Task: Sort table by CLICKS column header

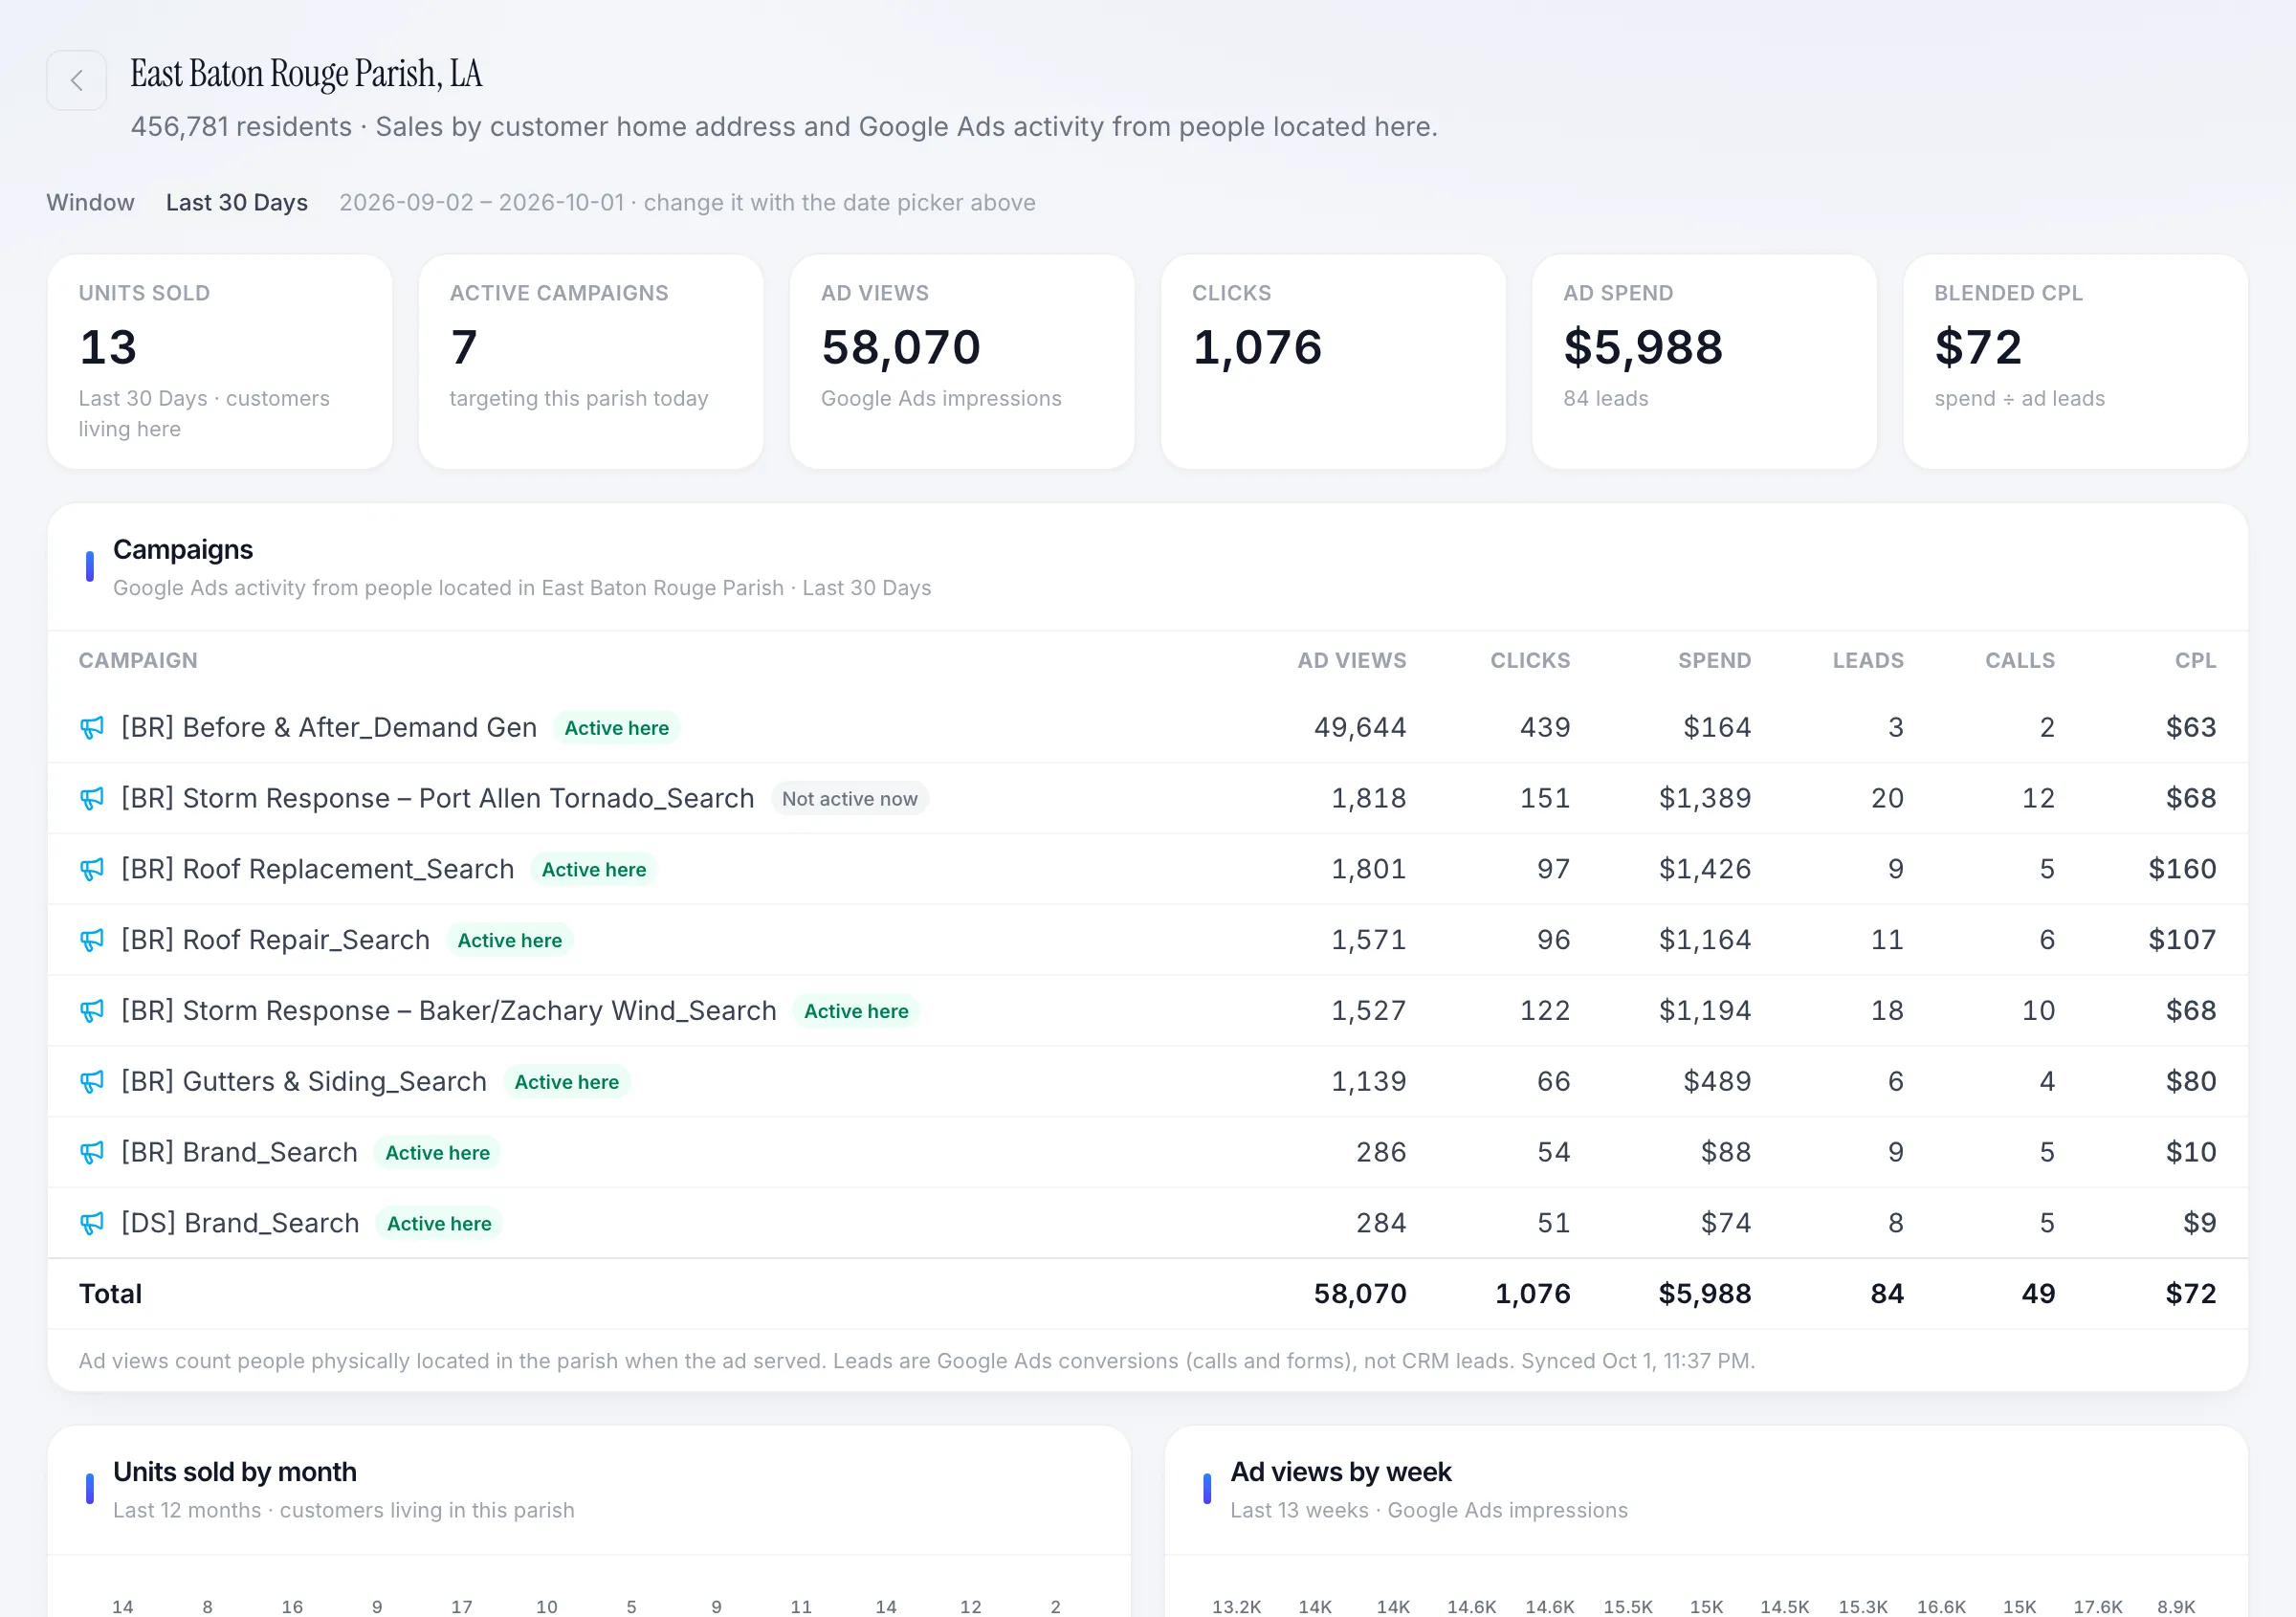Action: click(x=1530, y=661)
